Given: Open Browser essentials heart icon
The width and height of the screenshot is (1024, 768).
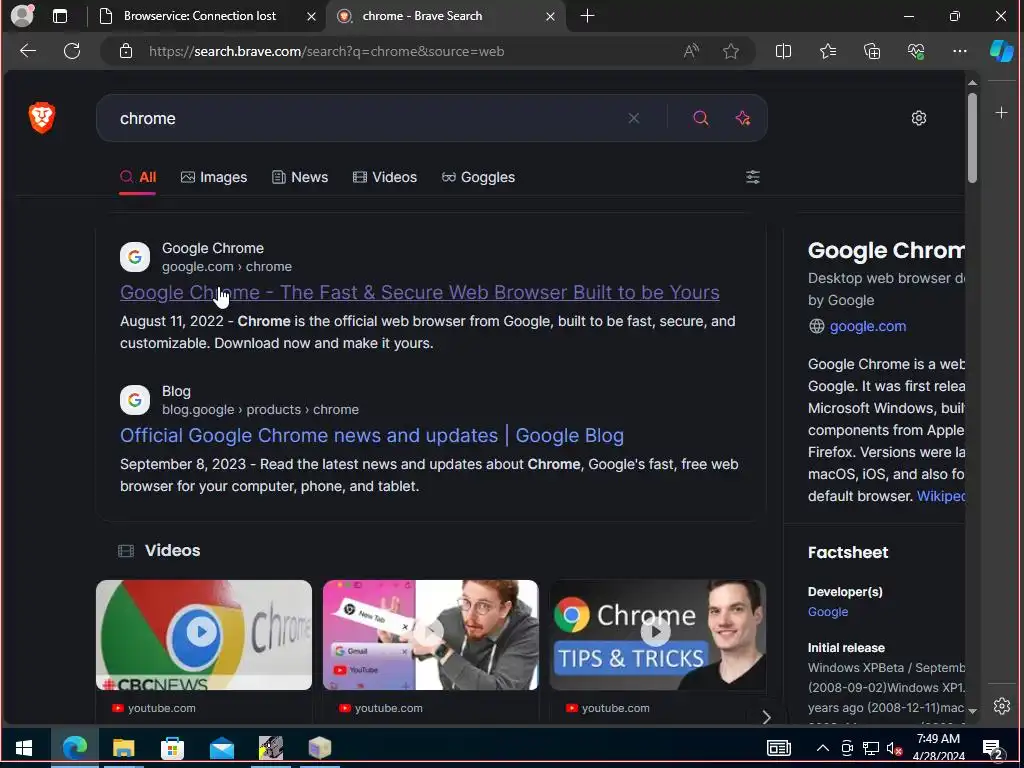Looking at the screenshot, I should click(x=916, y=51).
